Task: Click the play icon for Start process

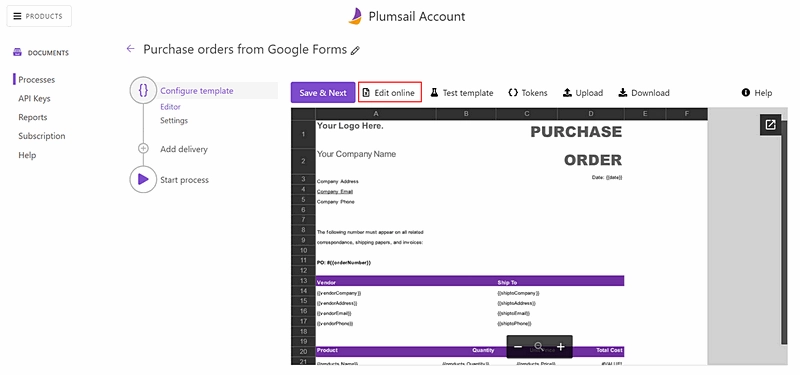Action: click(143, 180)
